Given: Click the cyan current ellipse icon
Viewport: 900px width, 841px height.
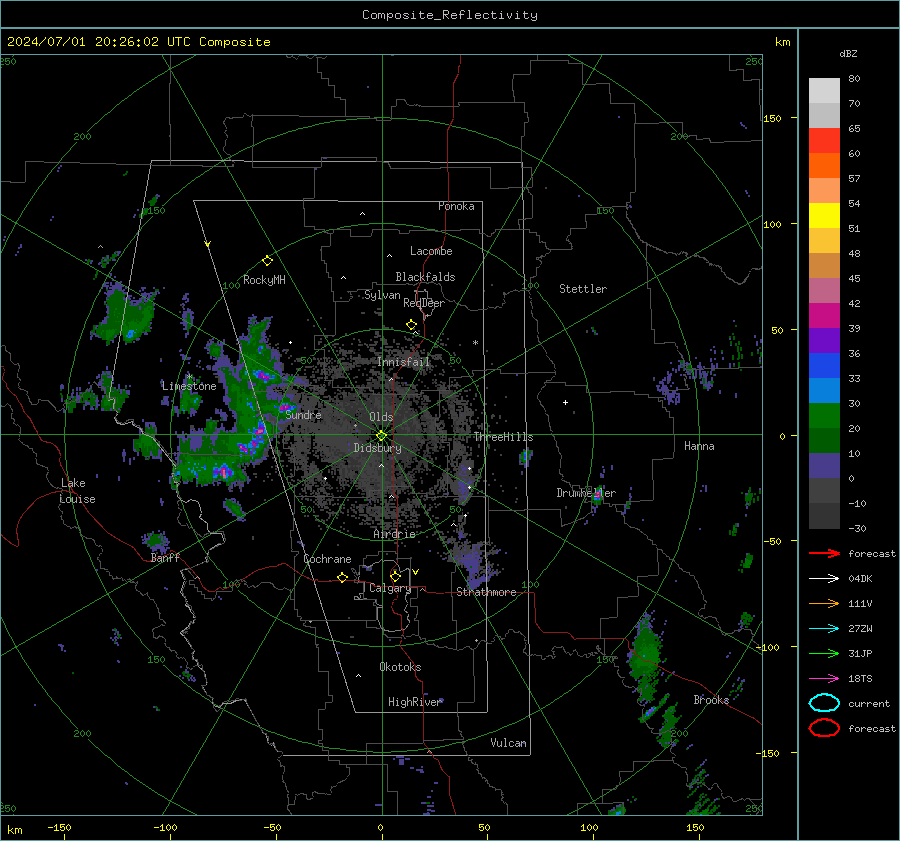Looking at the screenshot, I should 824,703.
